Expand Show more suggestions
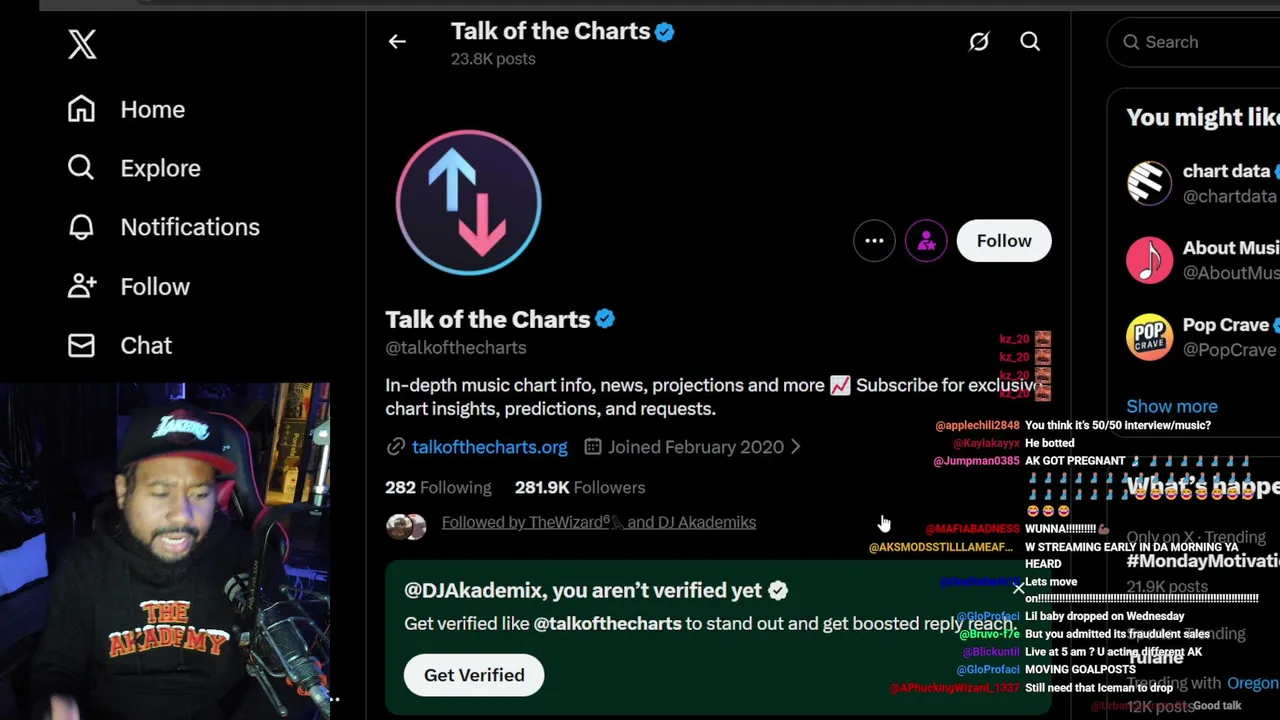 pos(1172,406)
